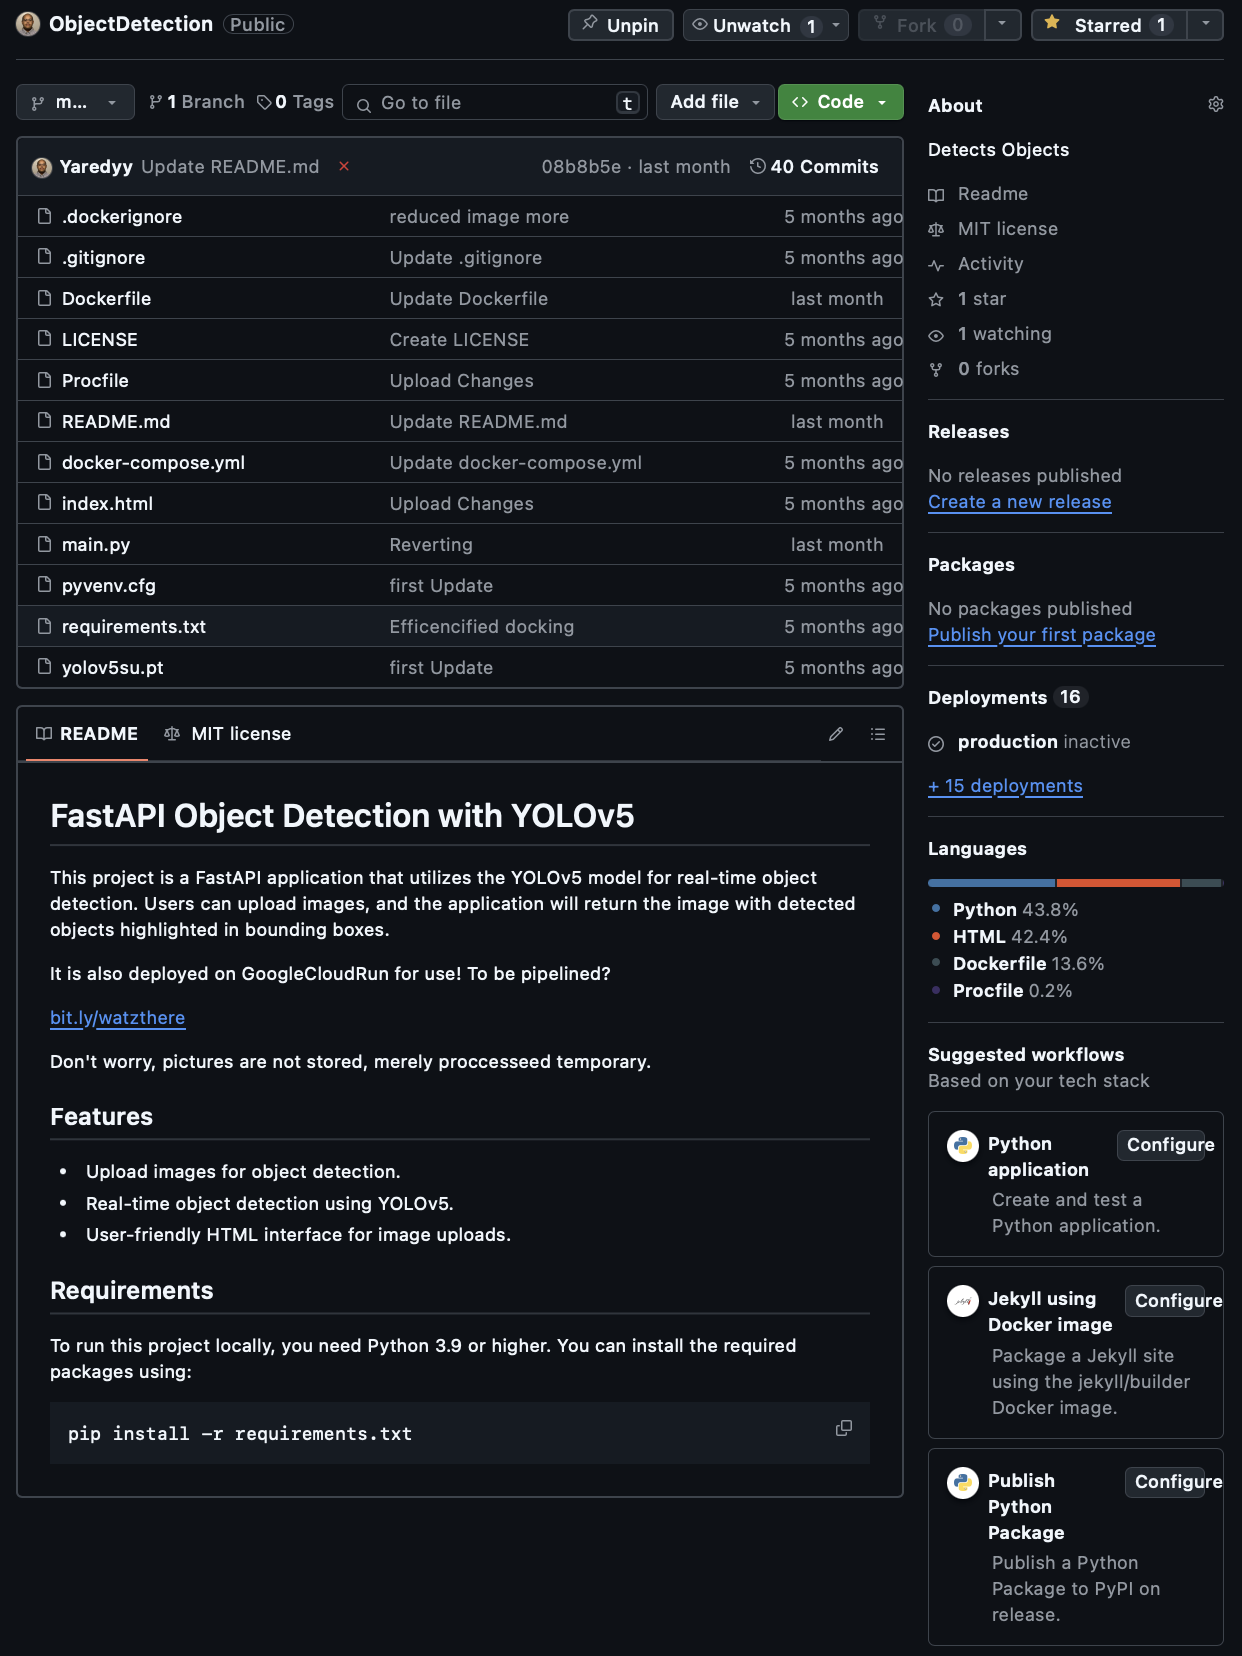Click the failed status X icon
Screen dimensions: 1242x1656
(344, 166)
